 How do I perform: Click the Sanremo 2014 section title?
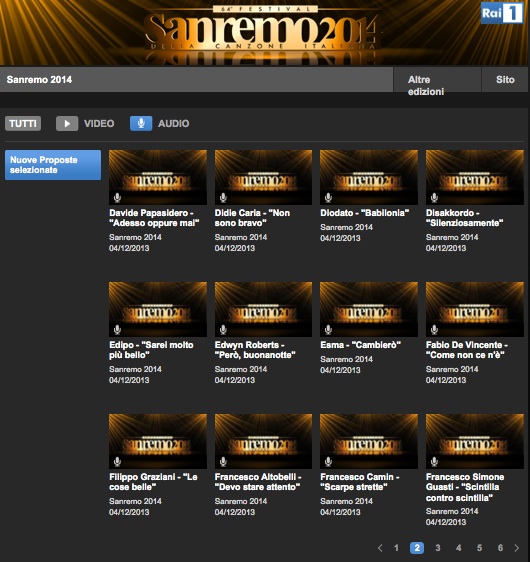39,80
